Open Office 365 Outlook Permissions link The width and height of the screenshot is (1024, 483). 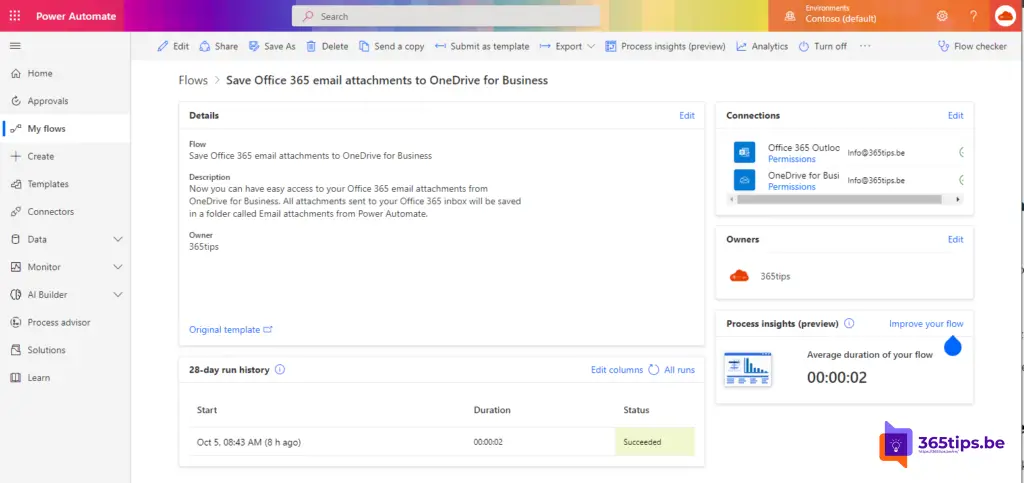[x=792, y=159]
